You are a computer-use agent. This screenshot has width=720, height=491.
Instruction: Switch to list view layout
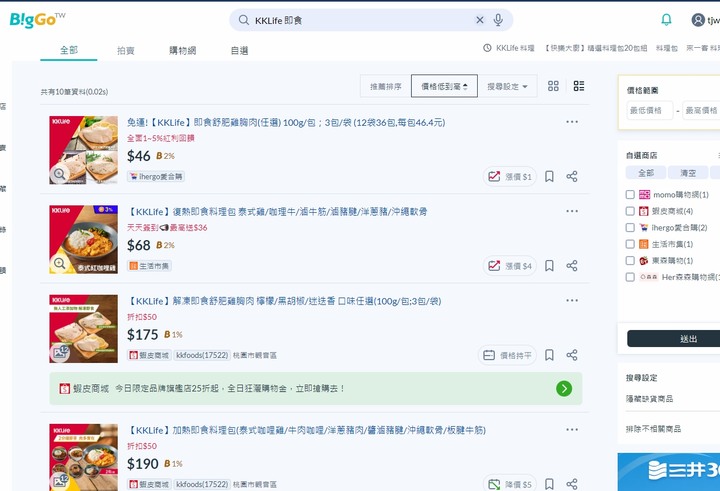click(x=579, y=86)
